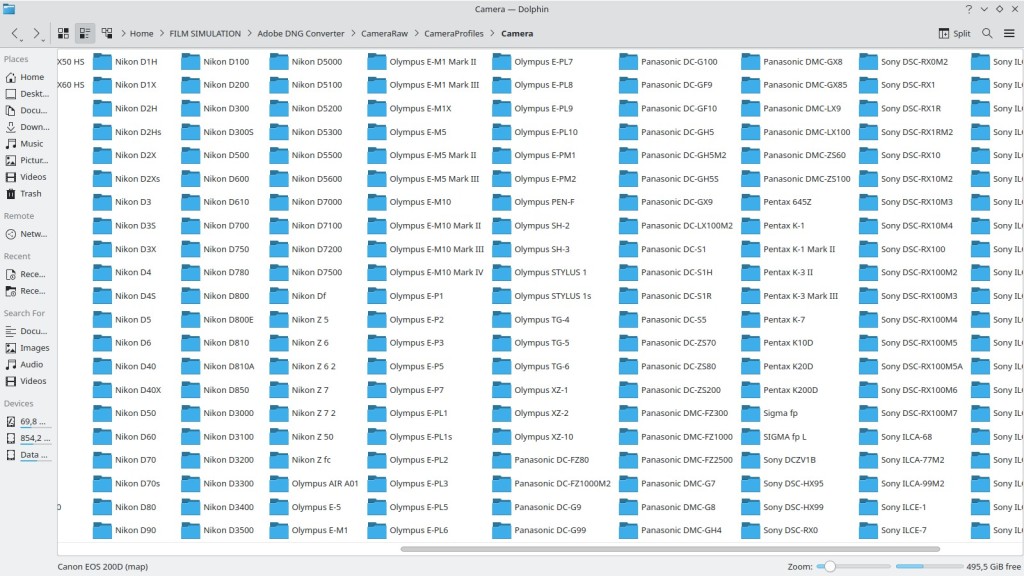Click the Nikon D3500 folder name
The height and width of the screenshot is (576, 1024).
tap(229, 530)
